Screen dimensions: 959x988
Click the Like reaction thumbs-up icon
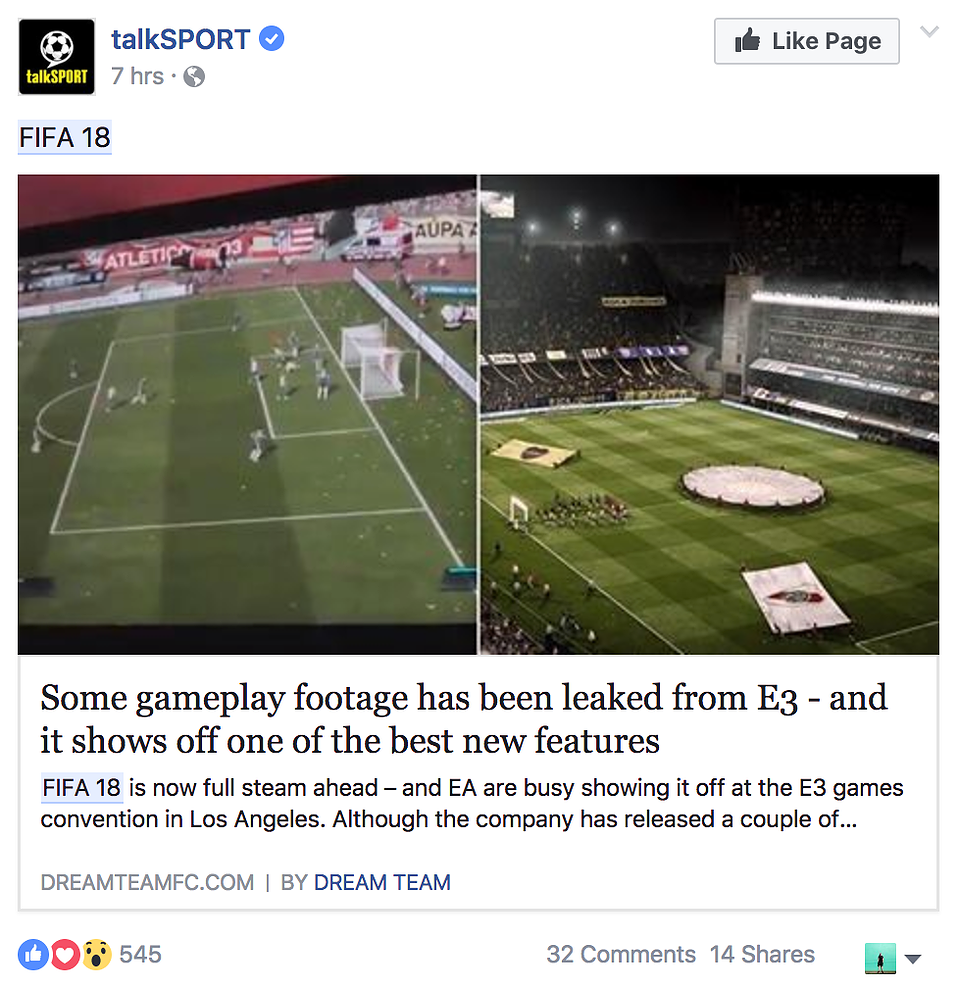(33, 955)
